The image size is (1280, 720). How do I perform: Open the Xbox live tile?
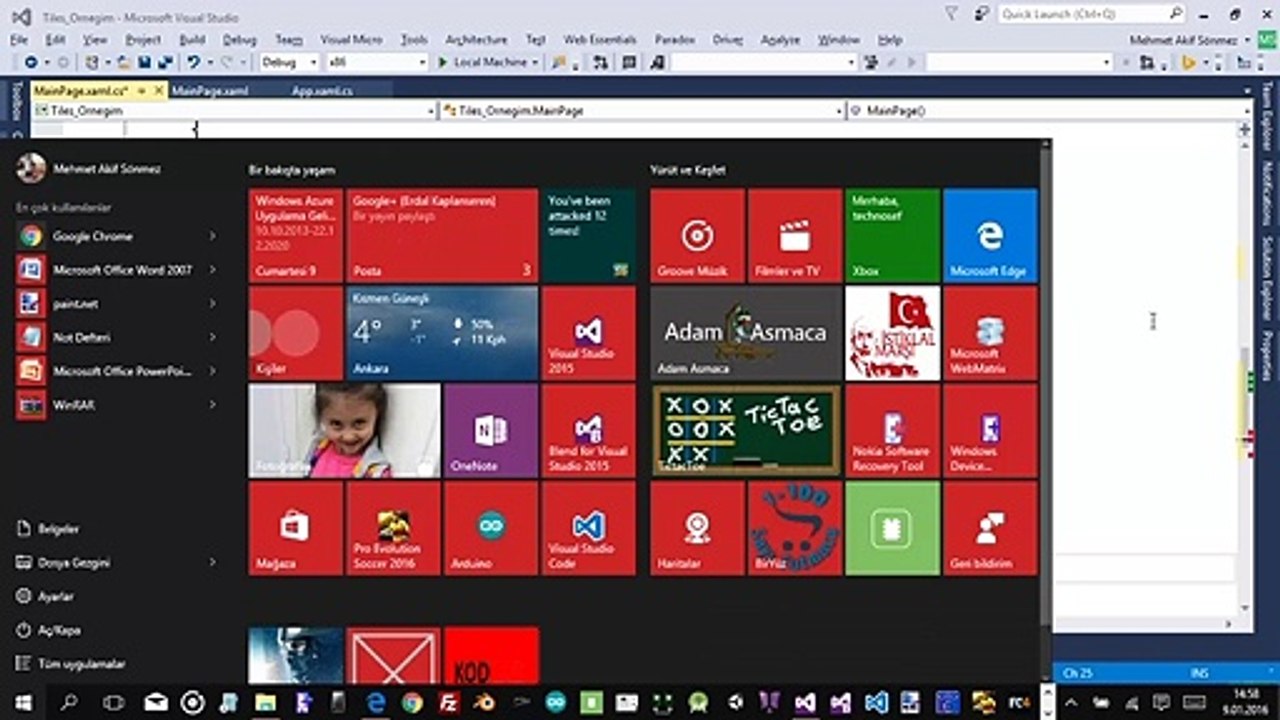[892, 235]
